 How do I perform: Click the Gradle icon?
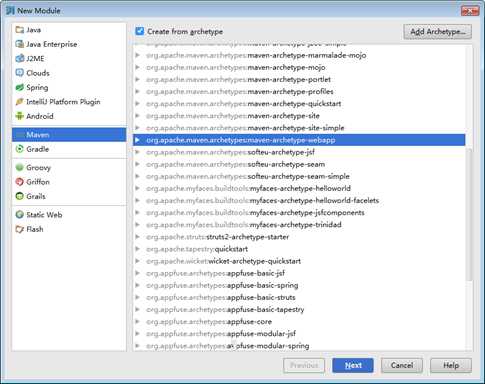(x=20, y=149)
